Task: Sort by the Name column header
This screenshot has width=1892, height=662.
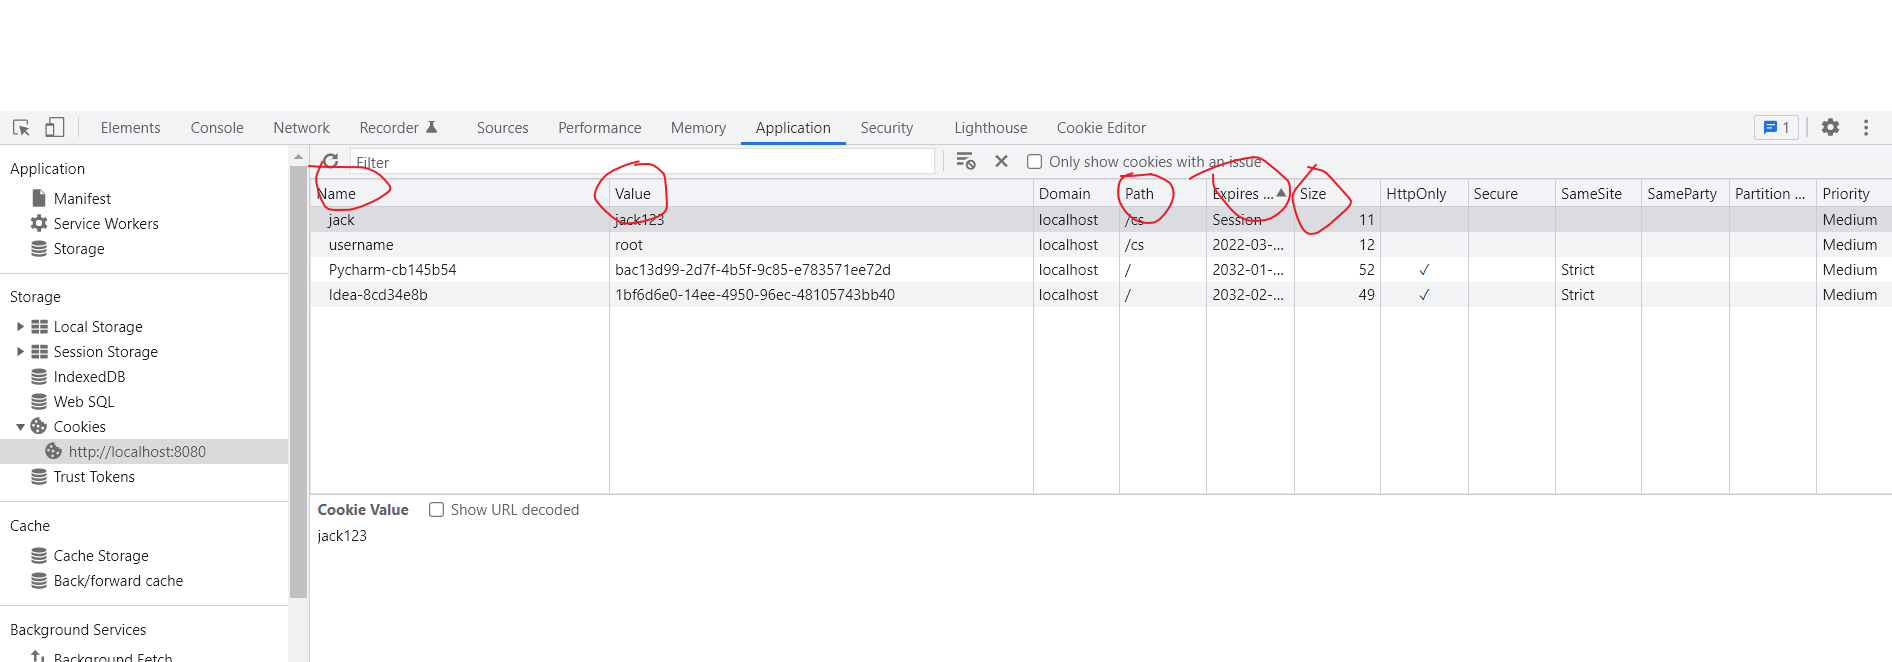Action: (x=460, y=193)
